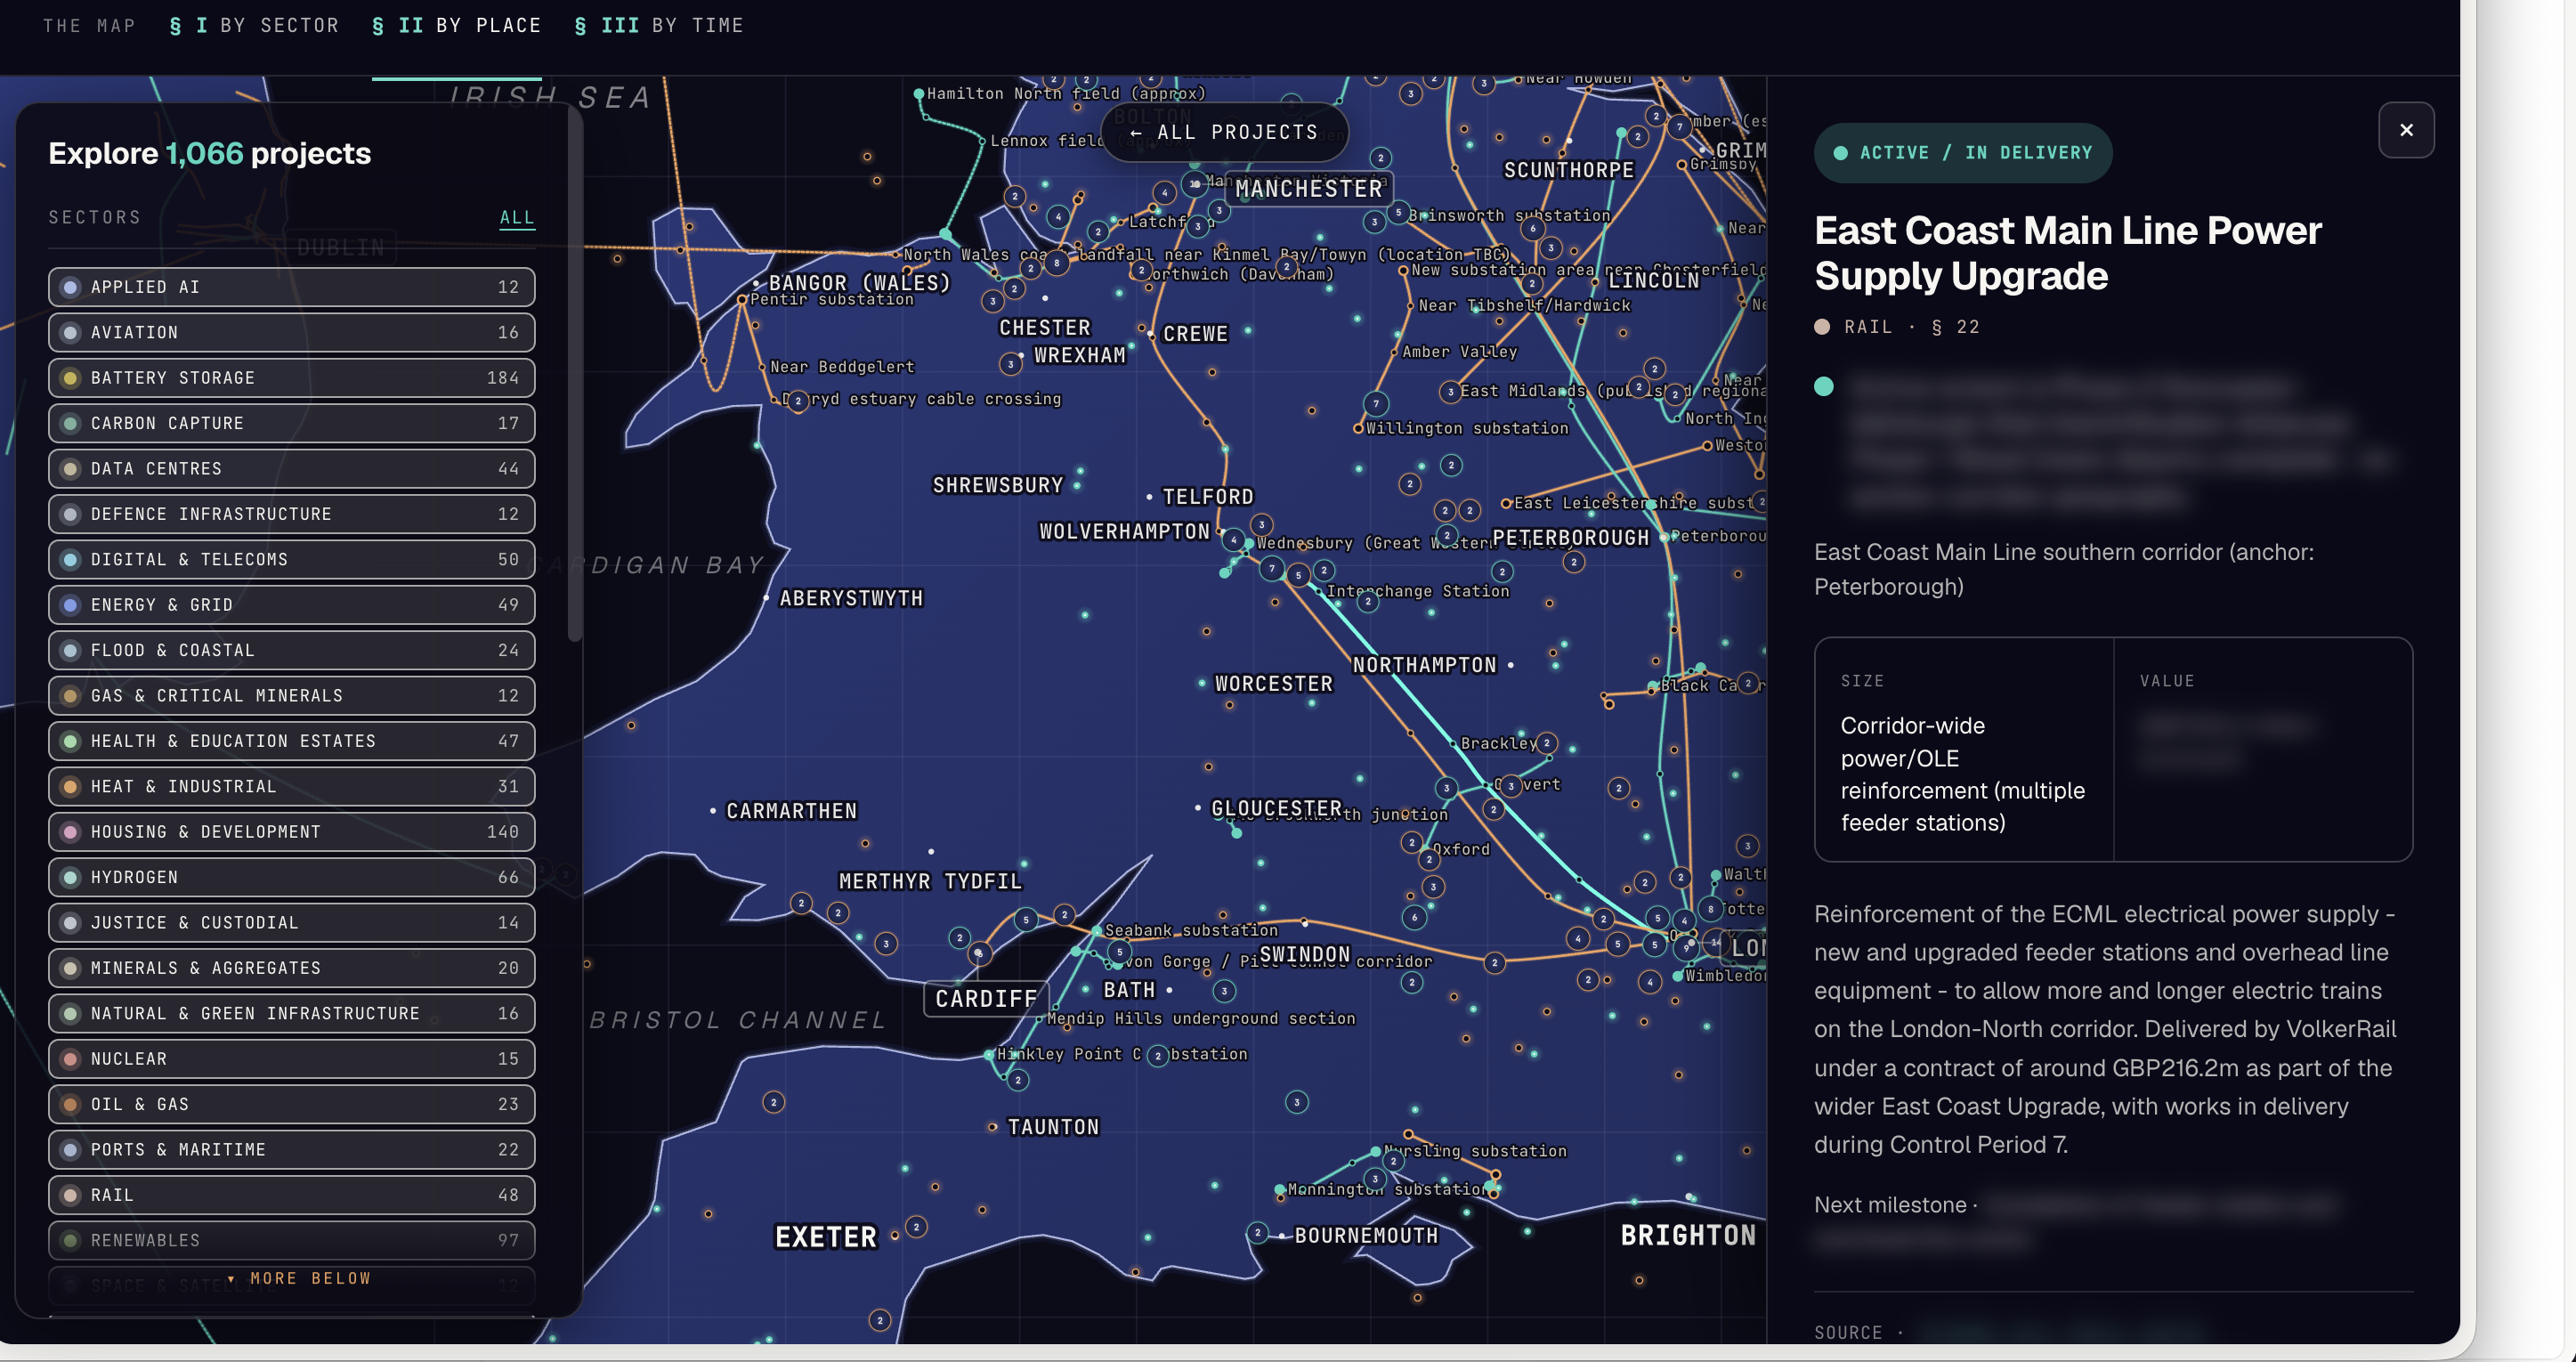2576x1362 pixels.
Task: Click Aberystwyth map dot
Action: (766, 598)
